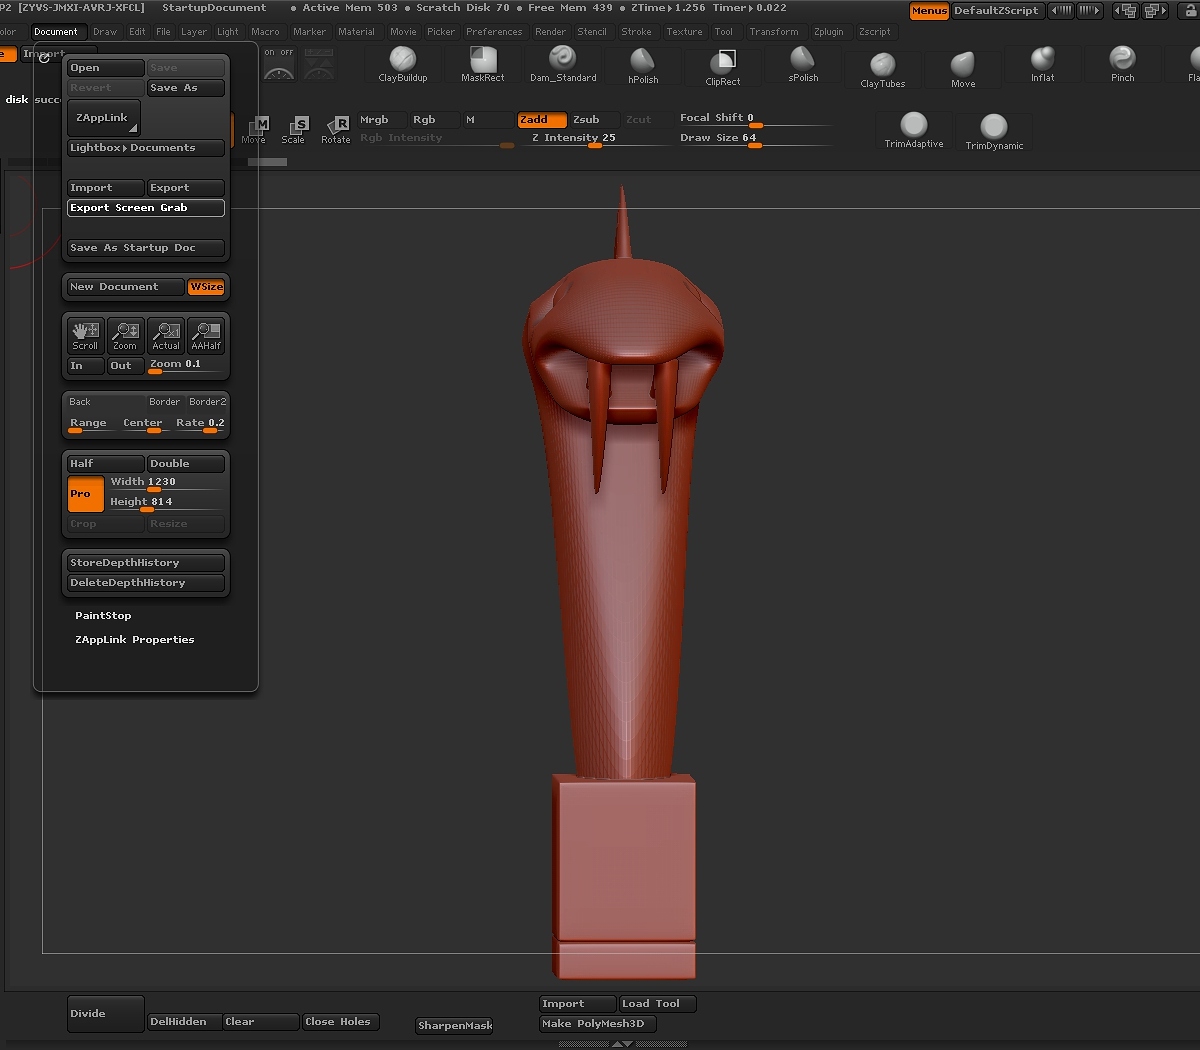Select the ClayBuildup brush
1200x1050 pixels.
pyautogui.click(x=403, y=64)
